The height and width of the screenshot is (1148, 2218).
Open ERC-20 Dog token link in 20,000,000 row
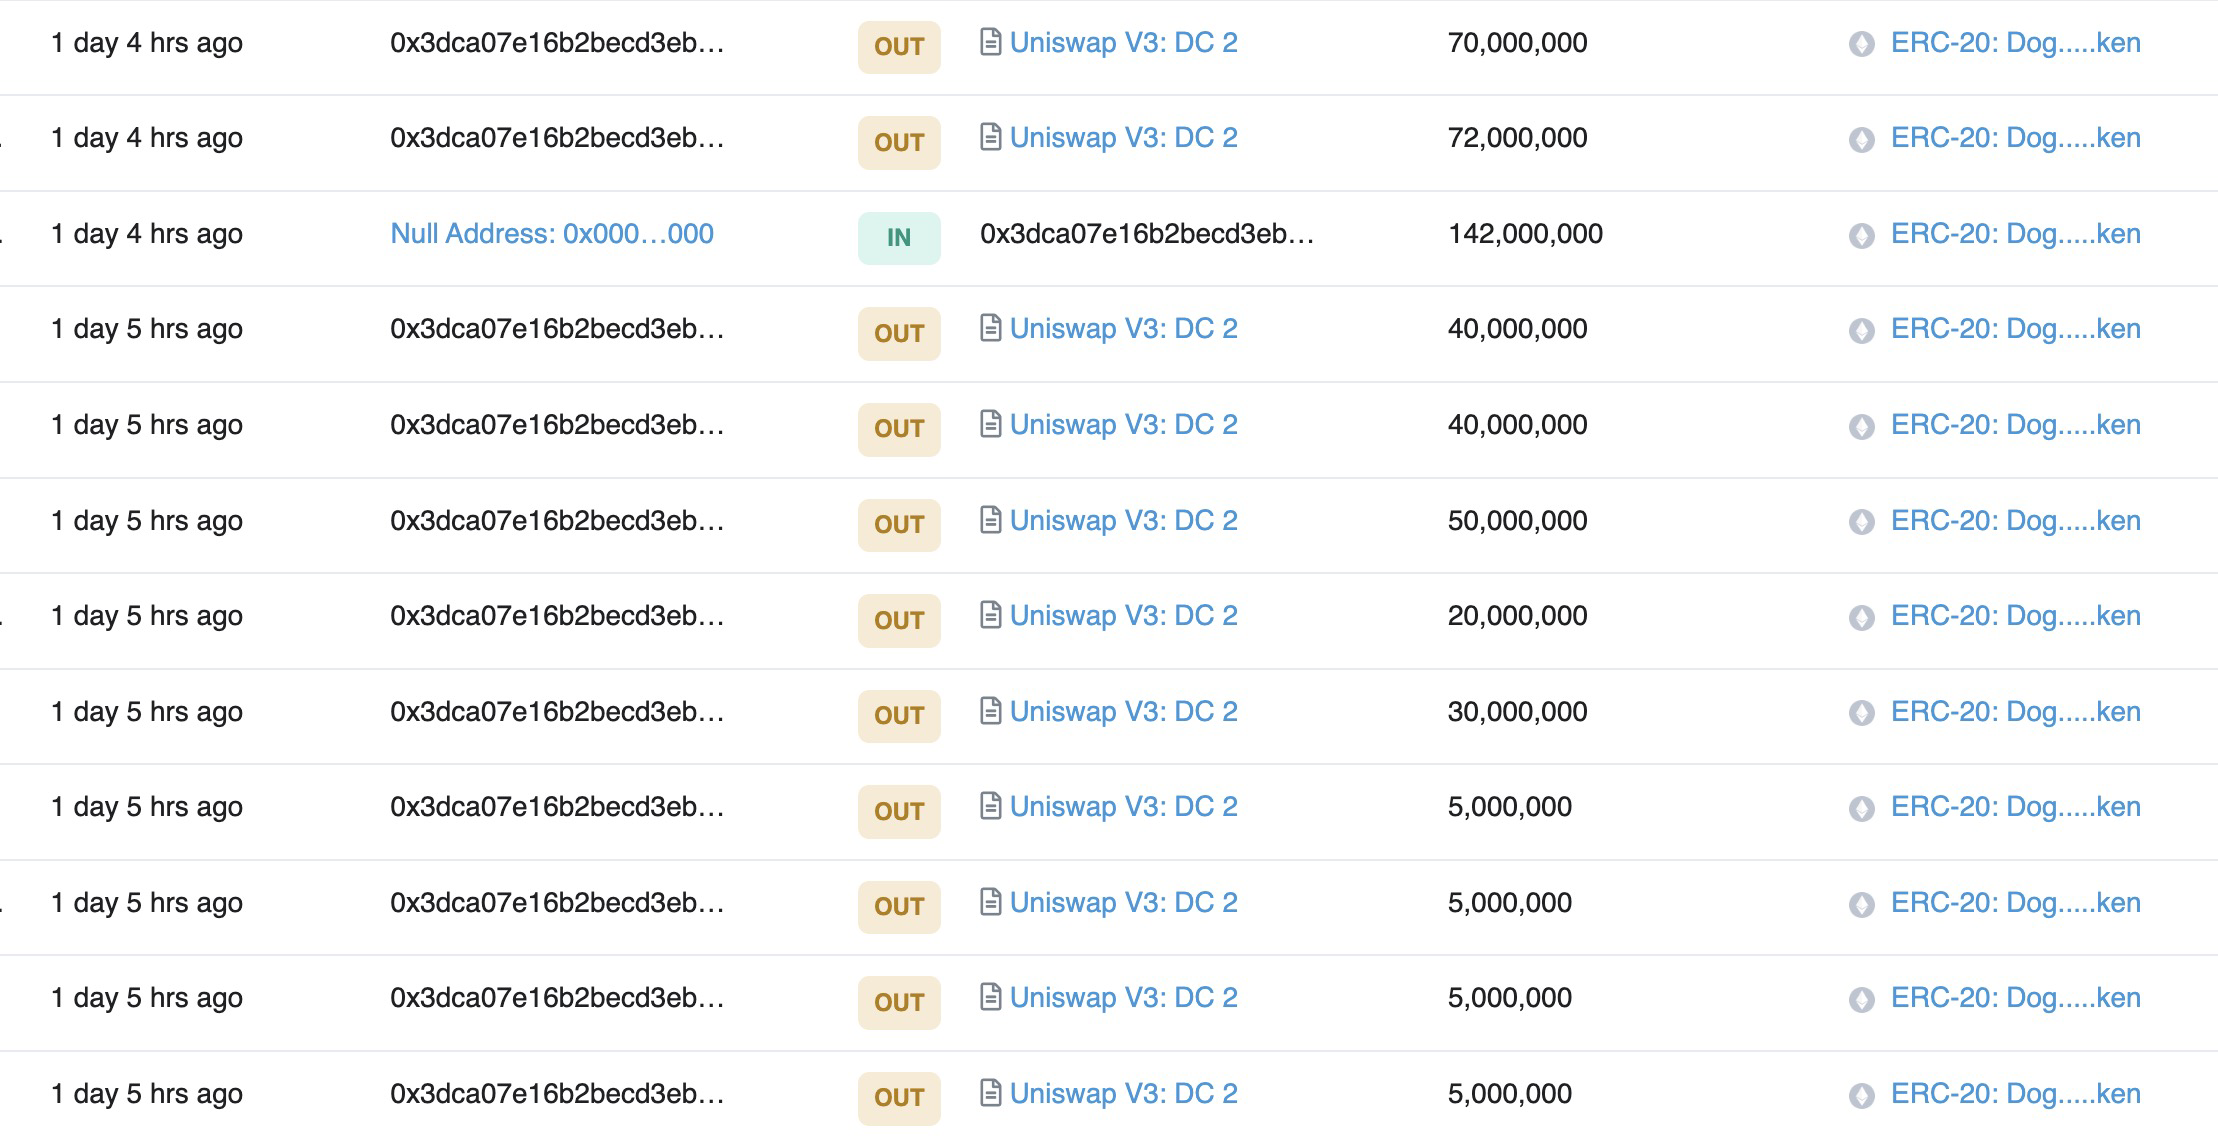click(x=2015, y=616)
